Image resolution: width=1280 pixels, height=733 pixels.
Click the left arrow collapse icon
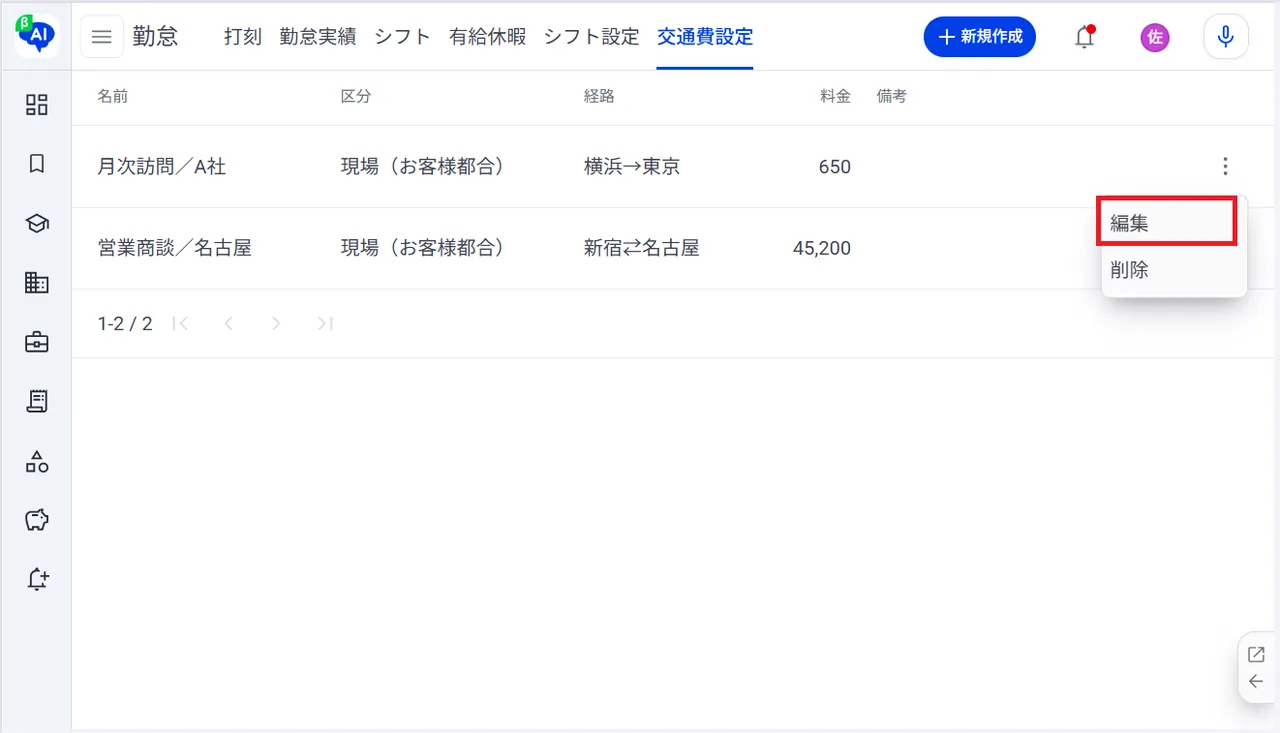click(1256, 682)
